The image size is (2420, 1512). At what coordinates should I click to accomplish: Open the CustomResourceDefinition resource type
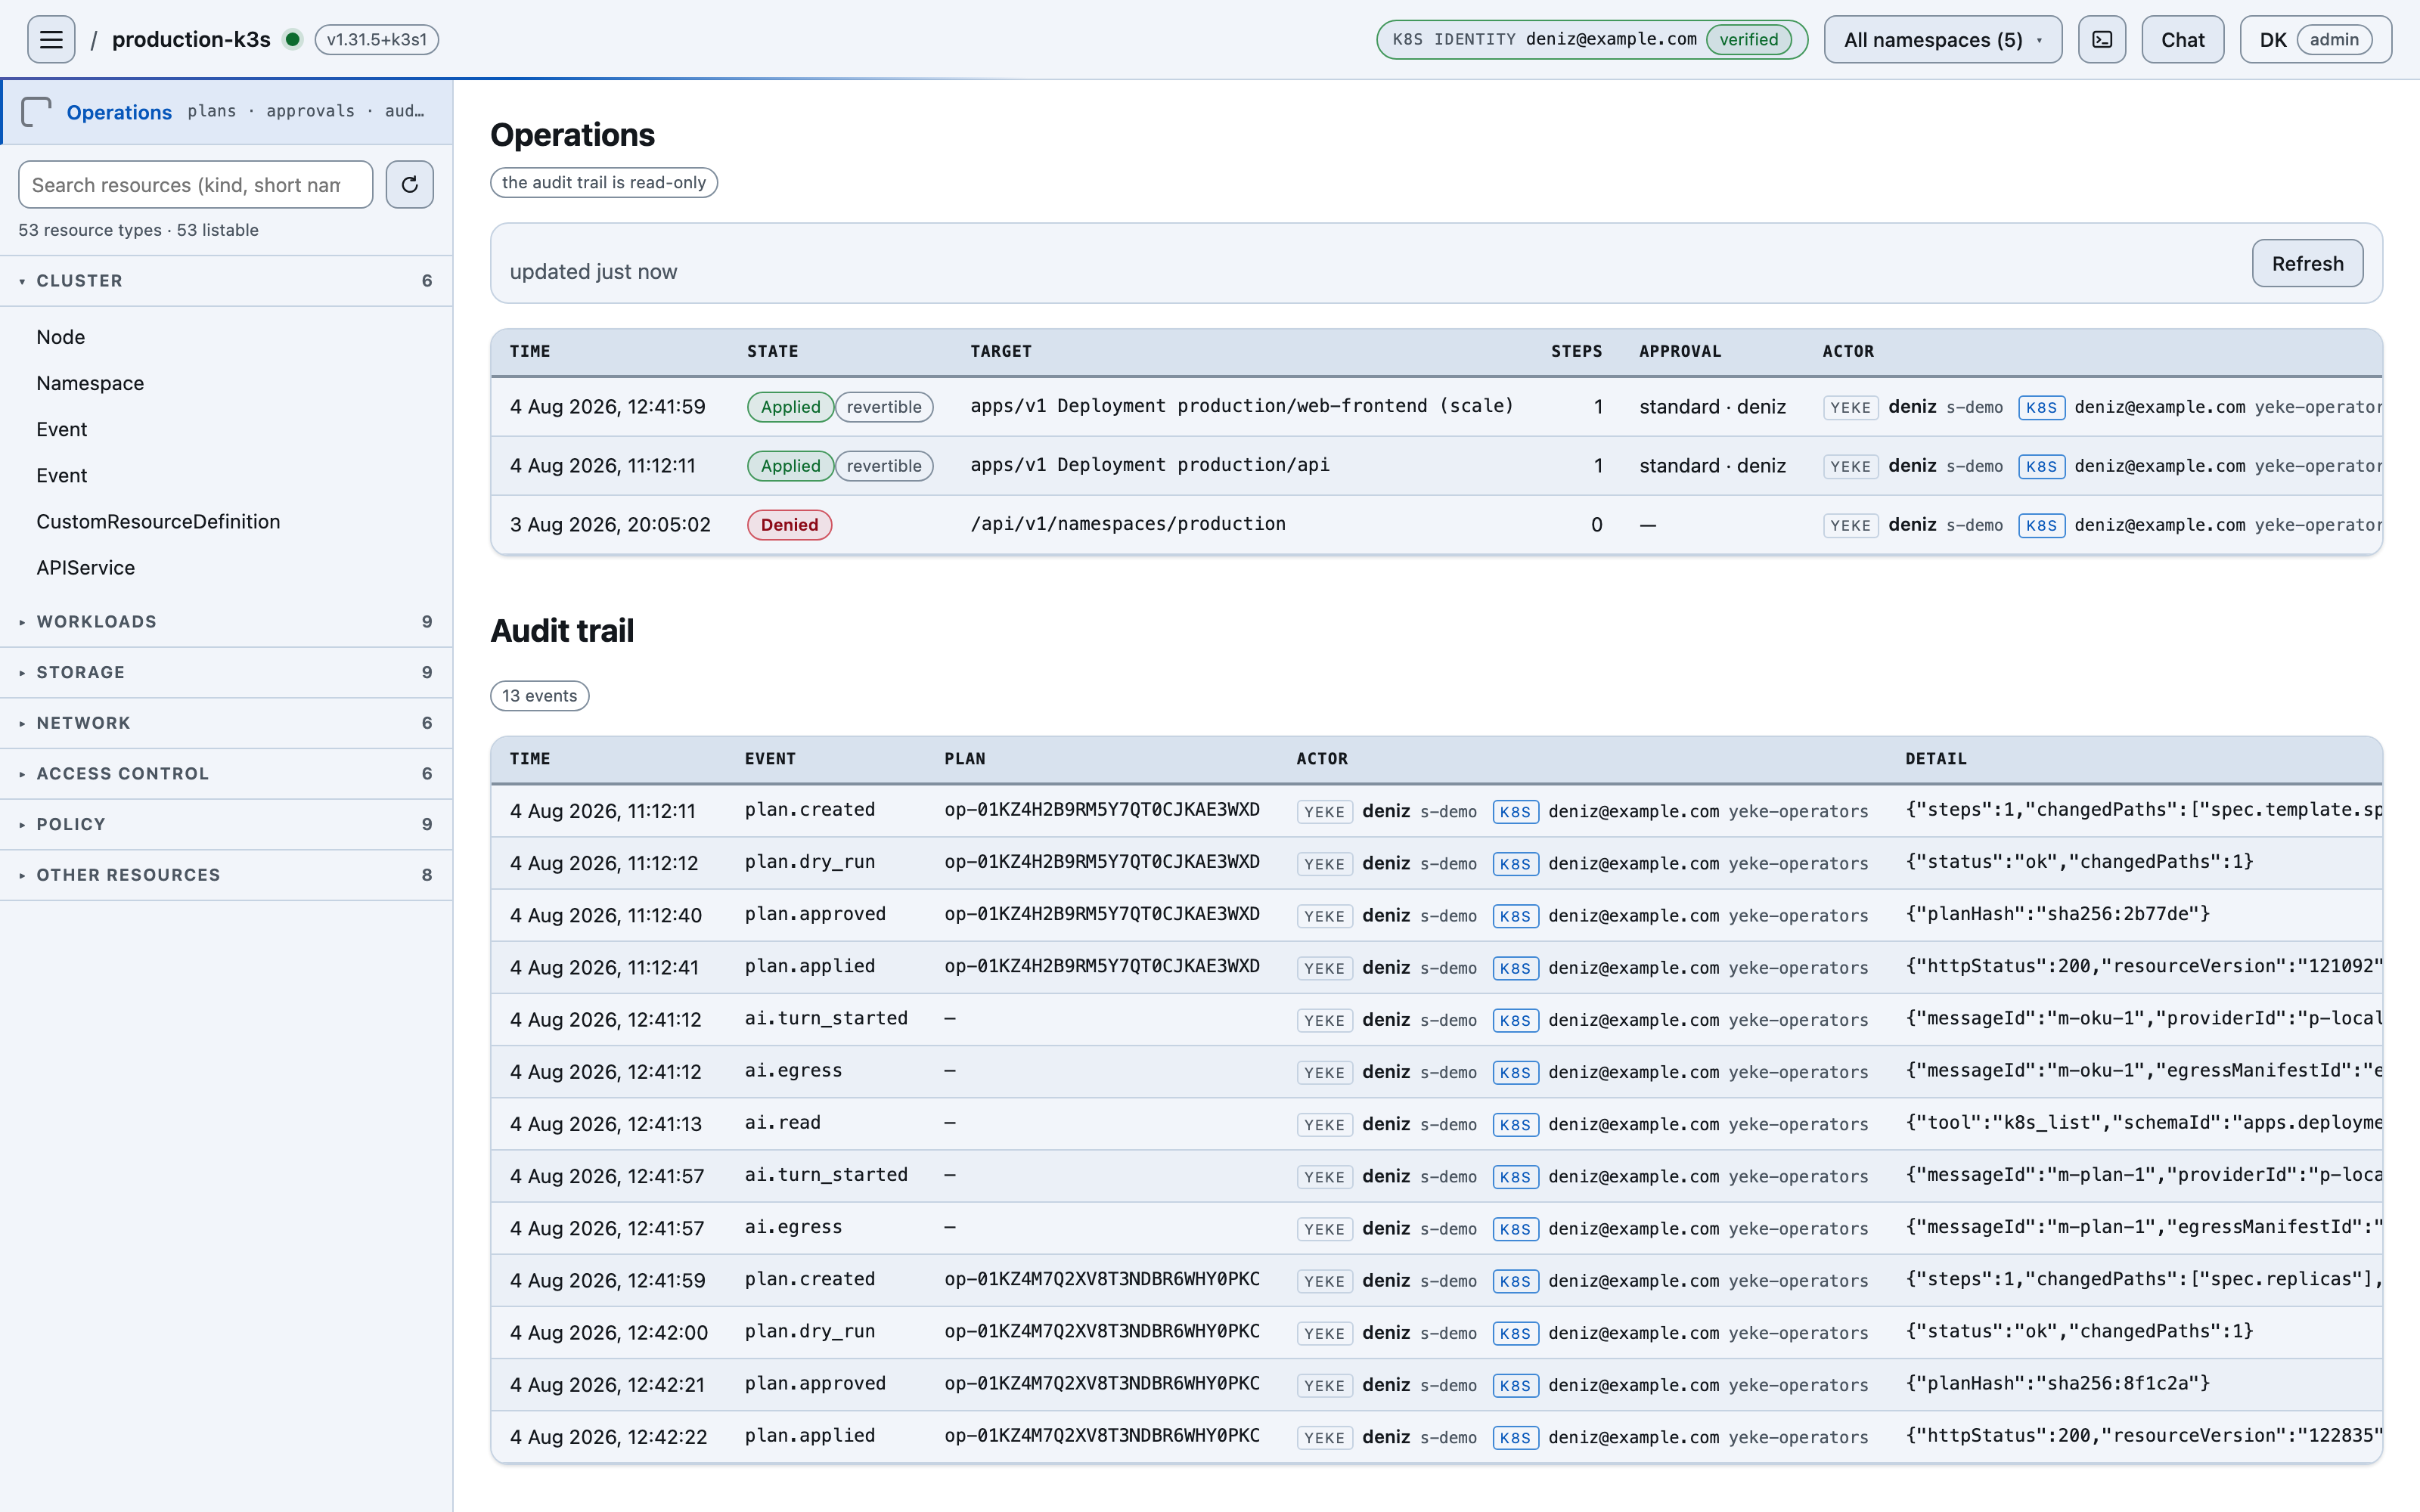[158, 522]
